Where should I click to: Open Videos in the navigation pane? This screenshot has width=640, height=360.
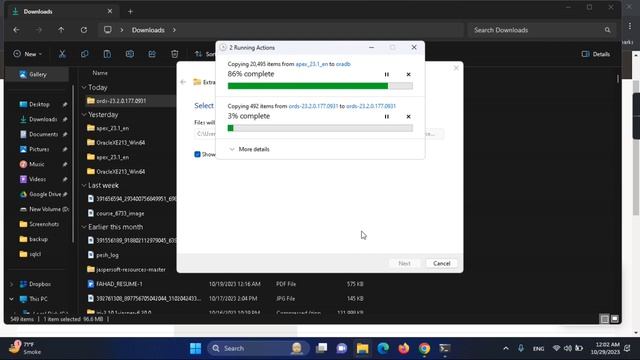click(x=38, y=179)
